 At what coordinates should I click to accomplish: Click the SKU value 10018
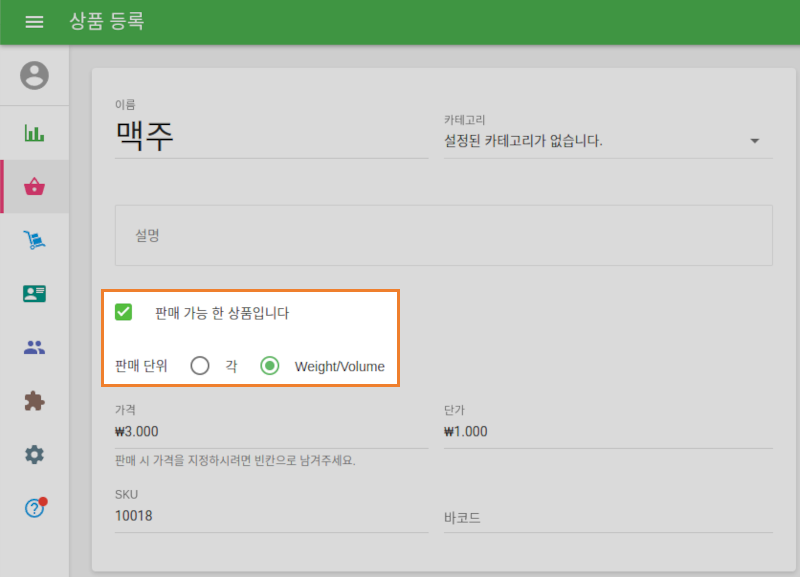[x=132, y=516]
